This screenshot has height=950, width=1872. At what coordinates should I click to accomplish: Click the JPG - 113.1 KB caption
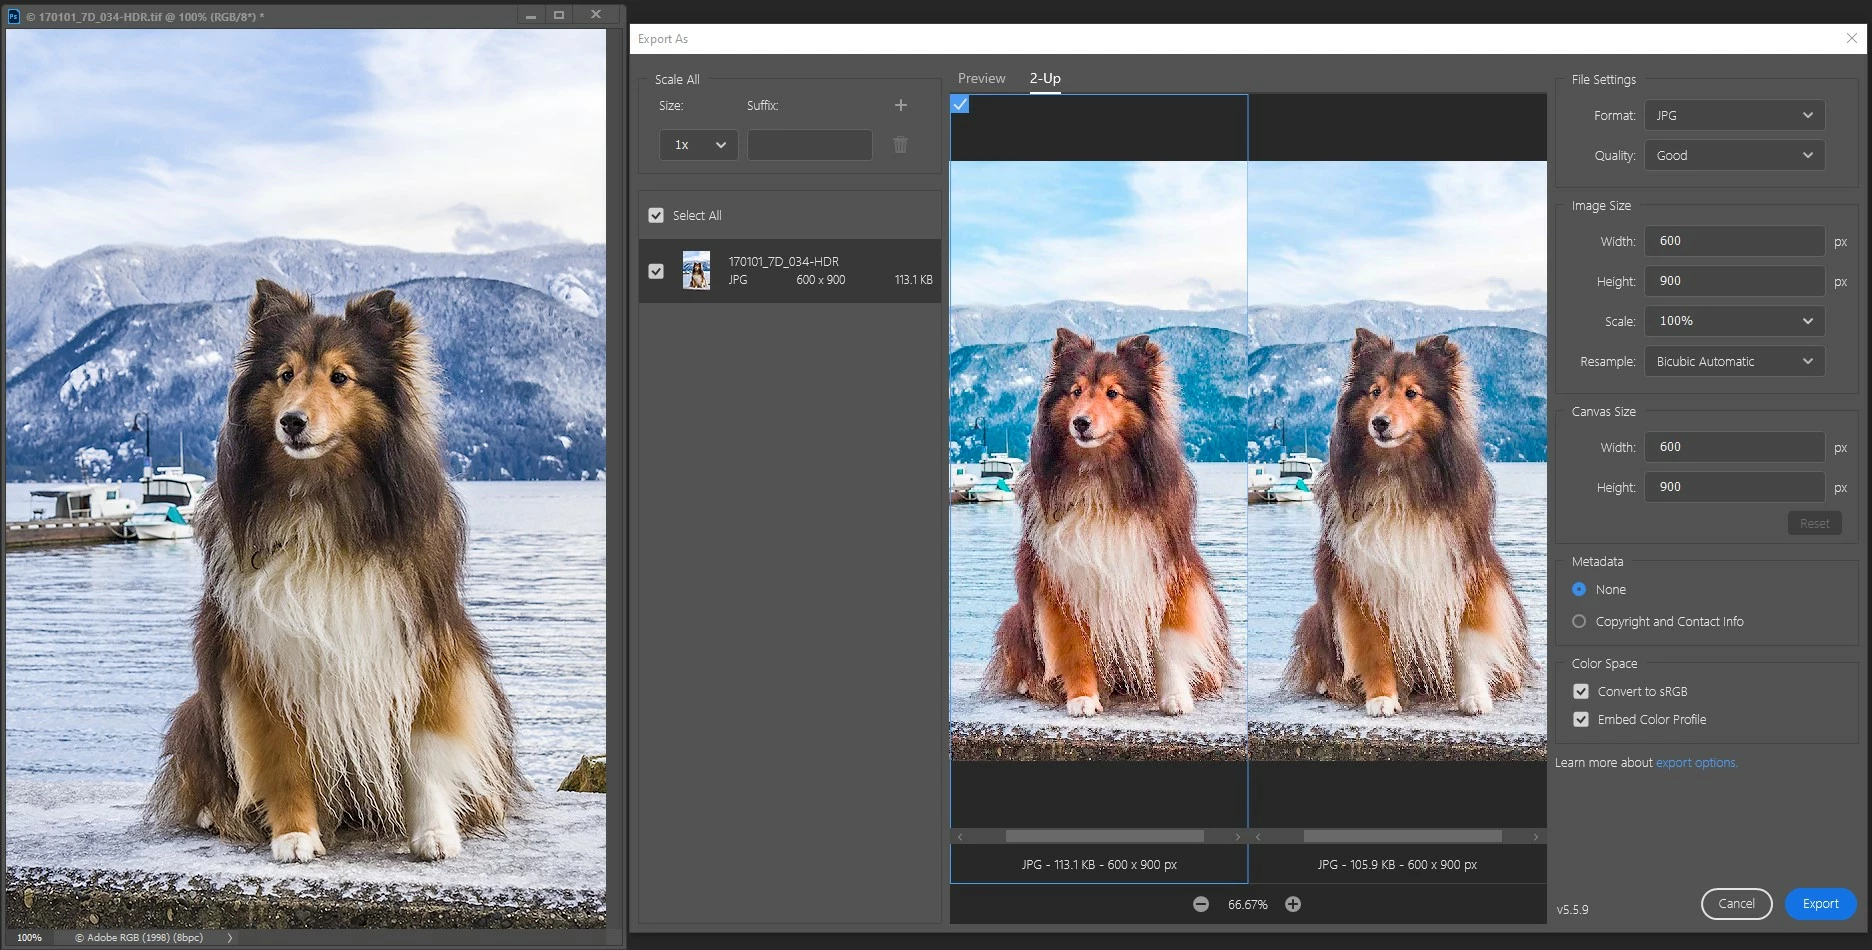(x=1099, y=865)
